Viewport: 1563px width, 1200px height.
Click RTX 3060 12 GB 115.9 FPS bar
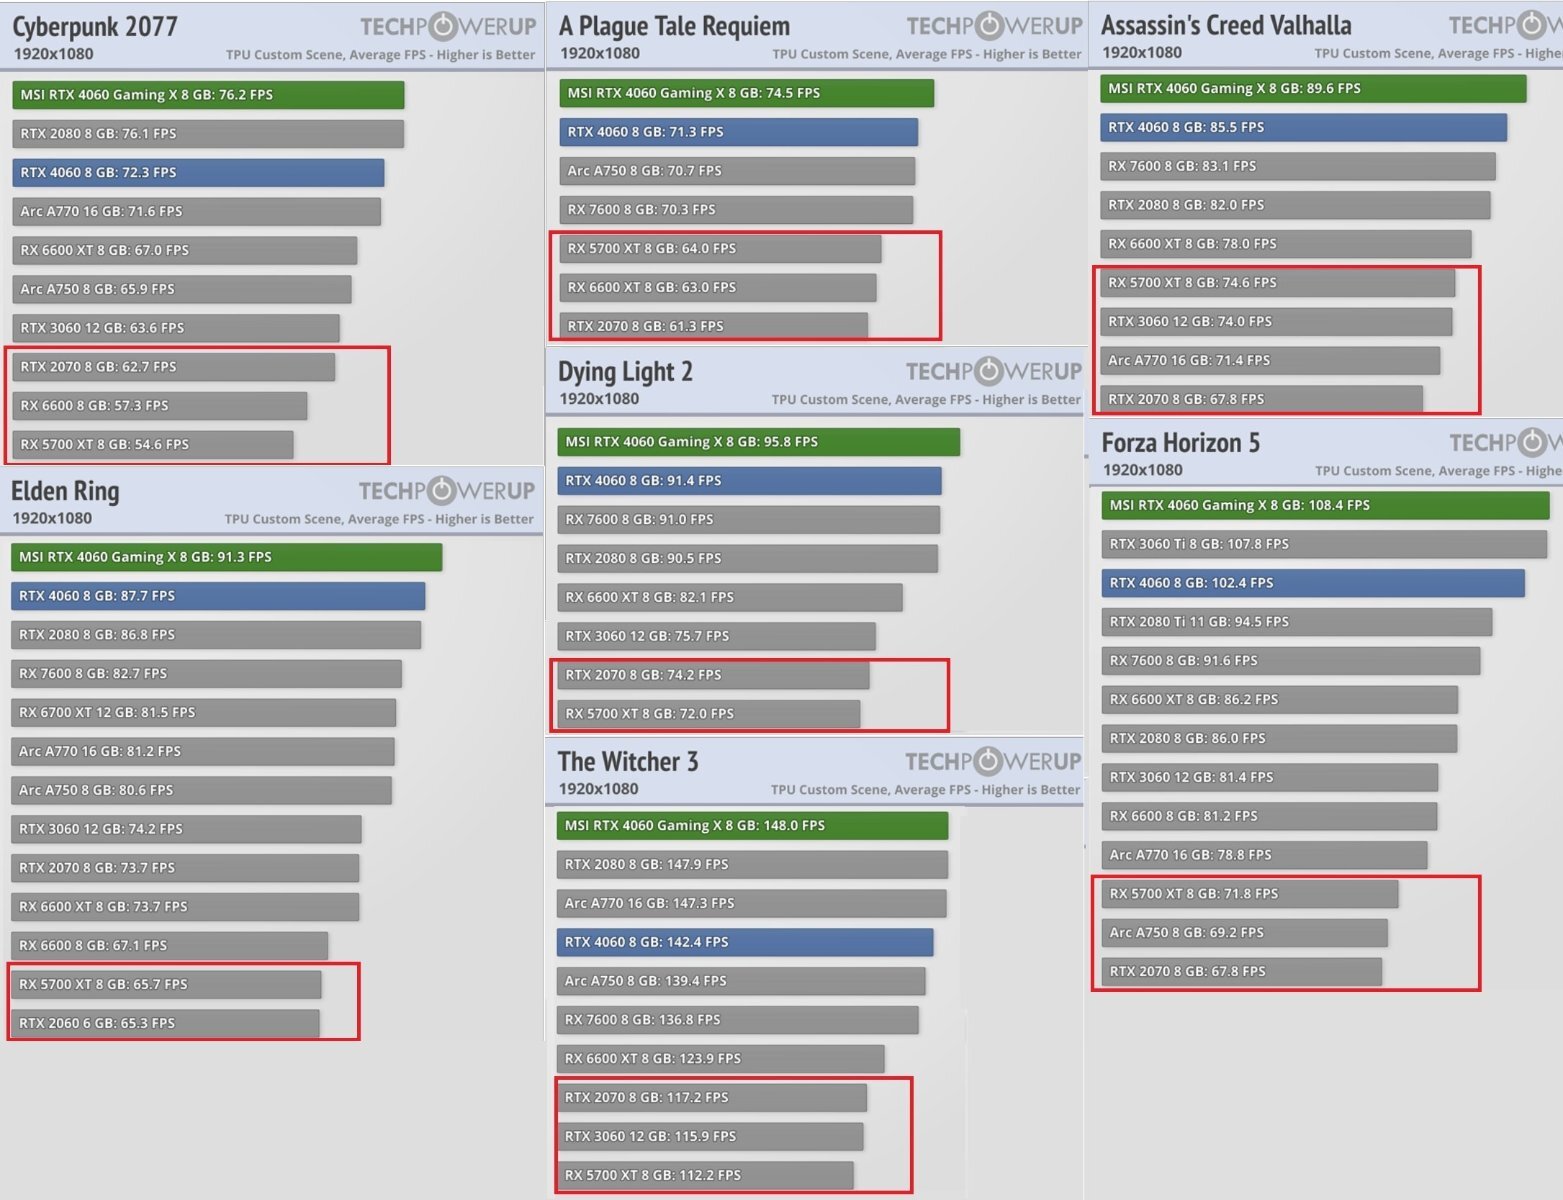tap(710, 1137)
